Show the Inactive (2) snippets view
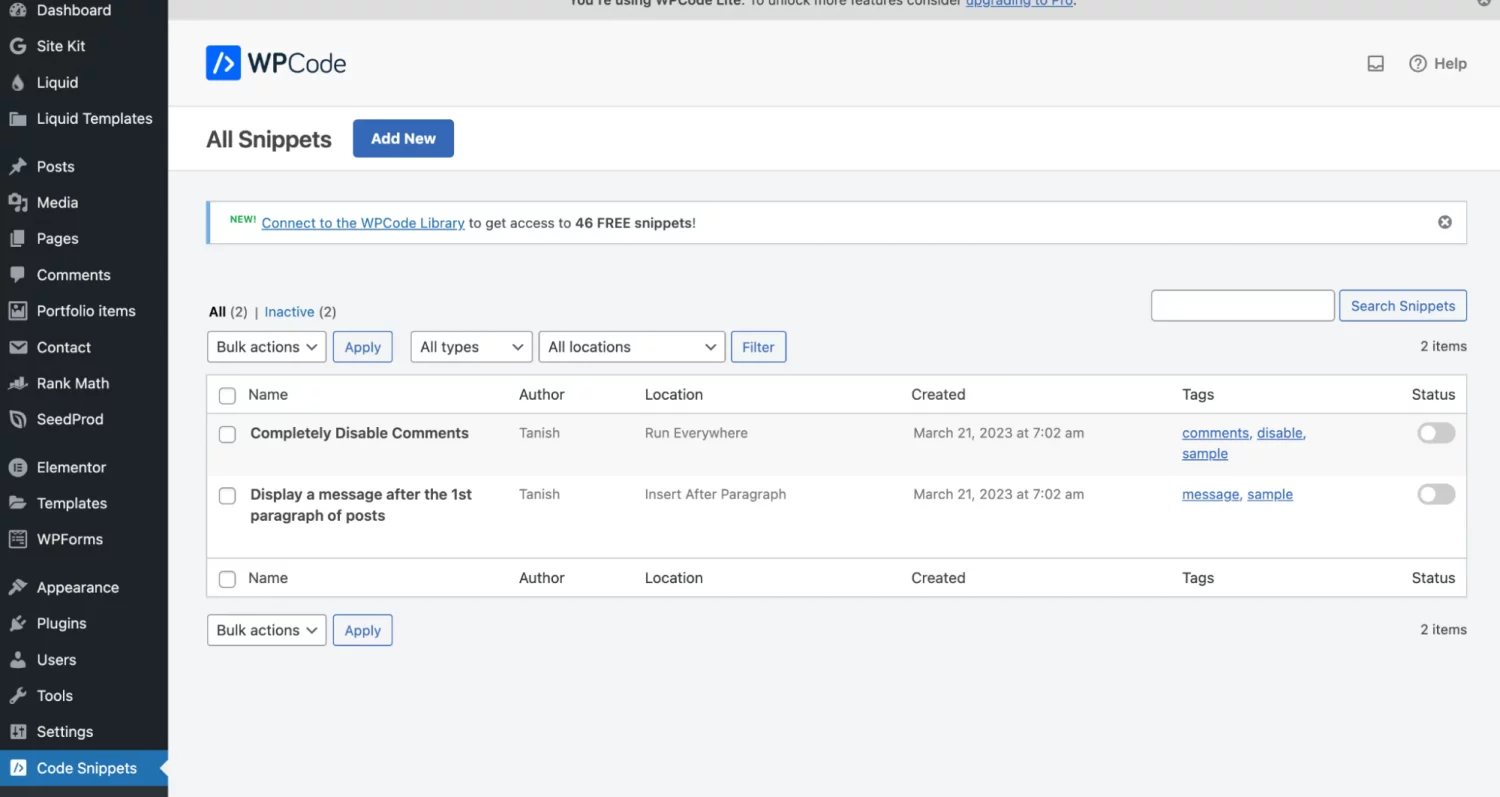This screenshot has height=797, width=1500. coord(300,312)
